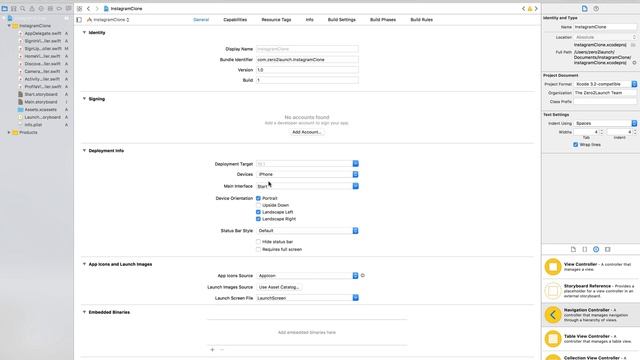Show the File Template library
This screenshot has width=640, height=360.
pos(573,249)
